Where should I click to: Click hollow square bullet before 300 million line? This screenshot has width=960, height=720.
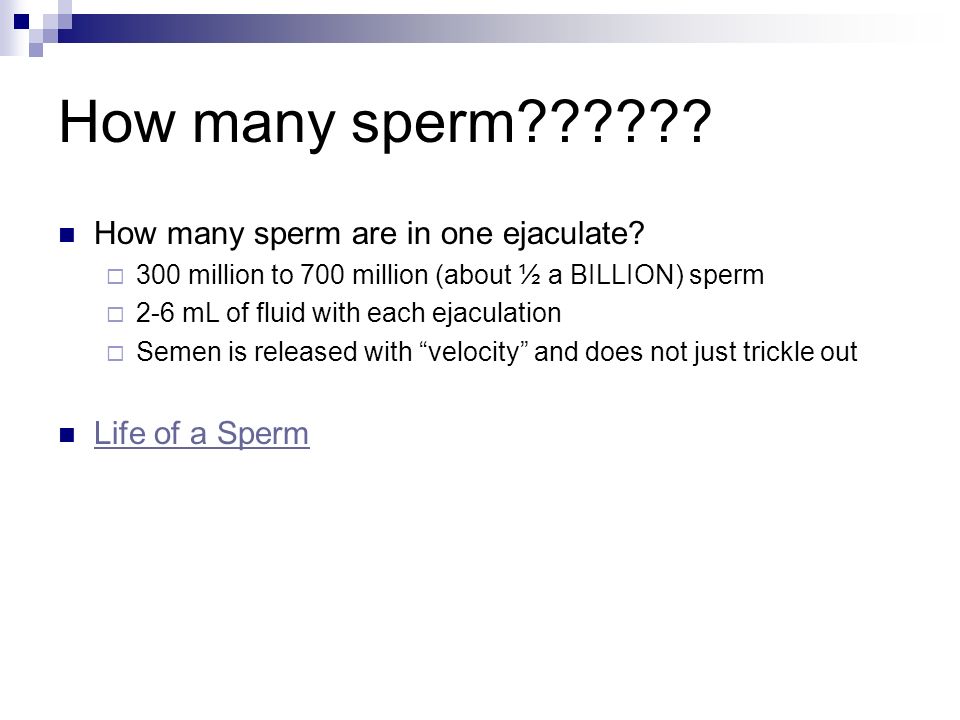tap(115, 277)
